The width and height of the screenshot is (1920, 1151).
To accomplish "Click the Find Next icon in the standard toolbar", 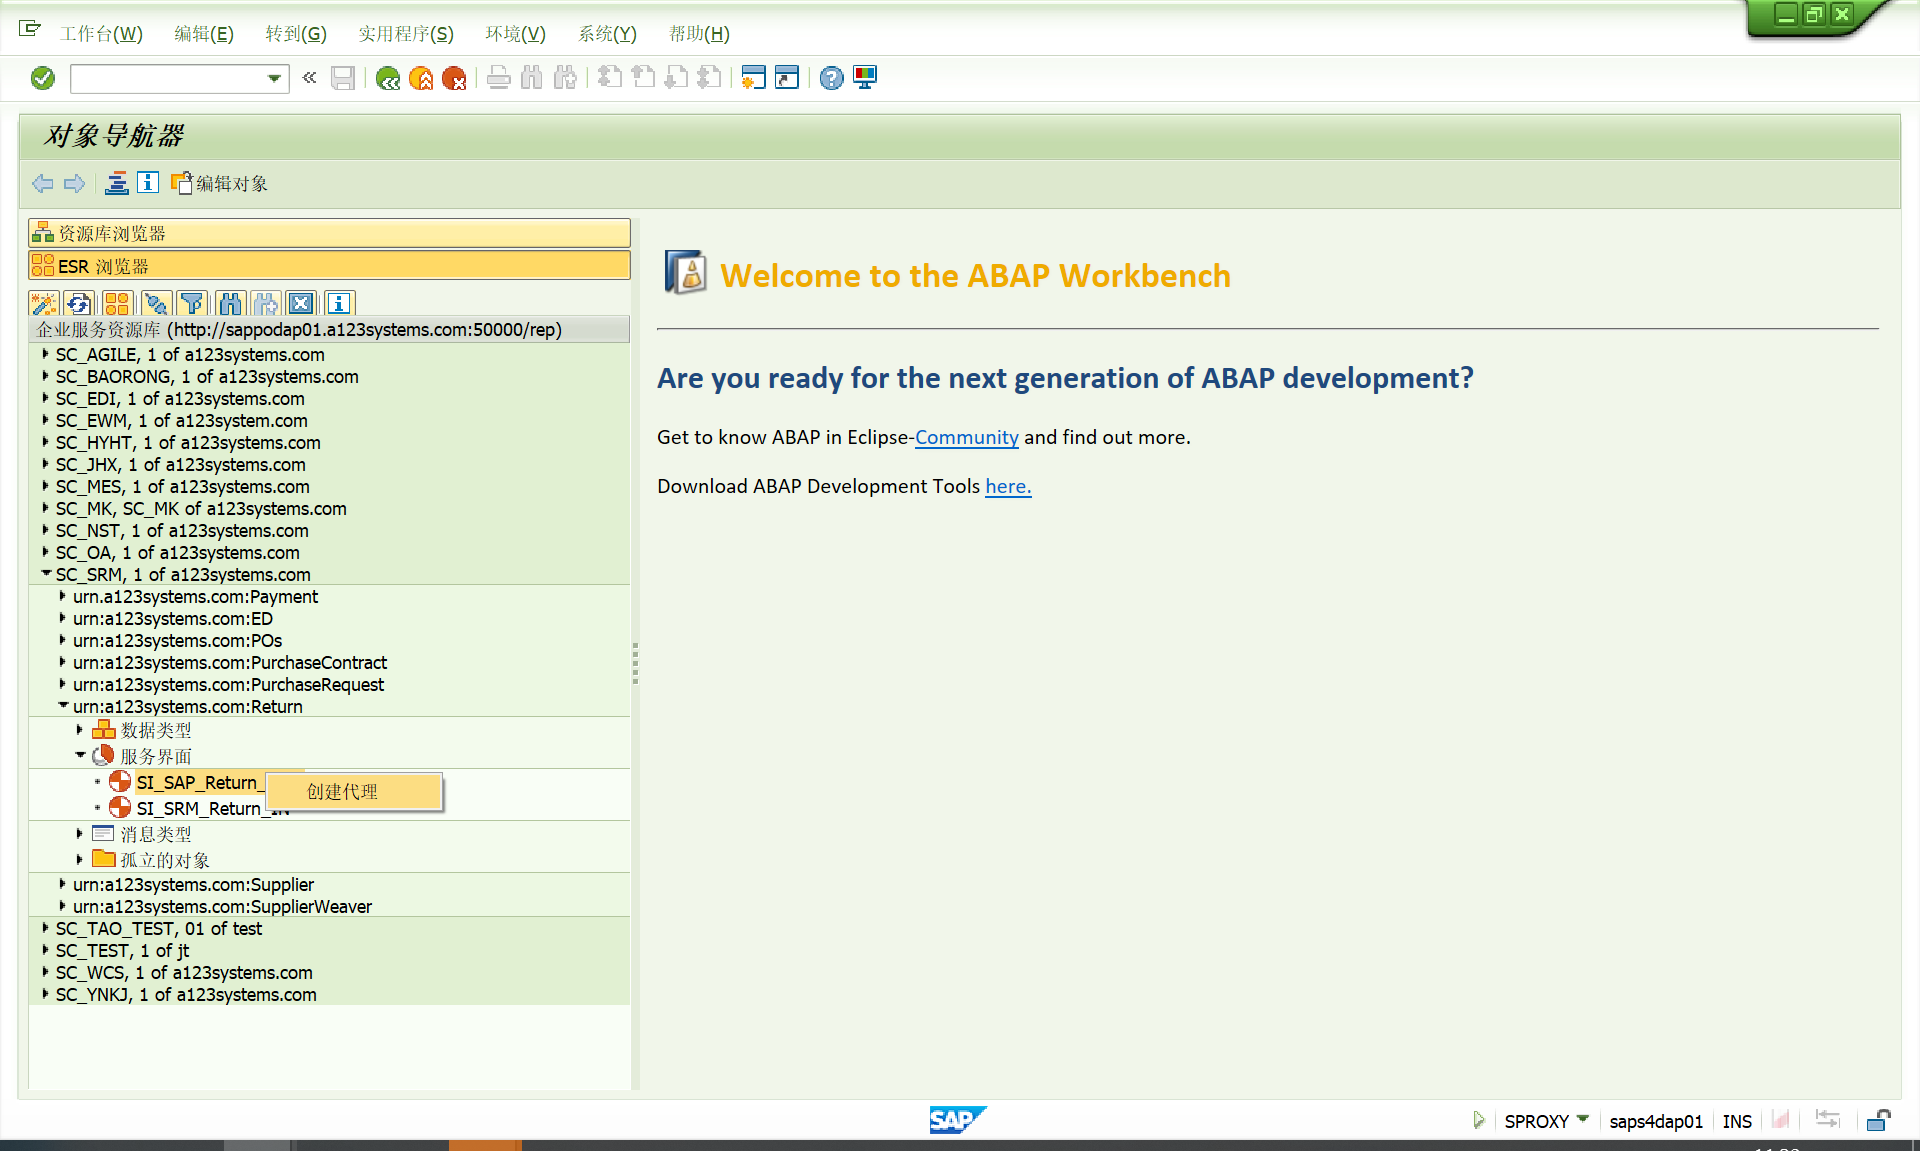I will [x=565, y=78].
